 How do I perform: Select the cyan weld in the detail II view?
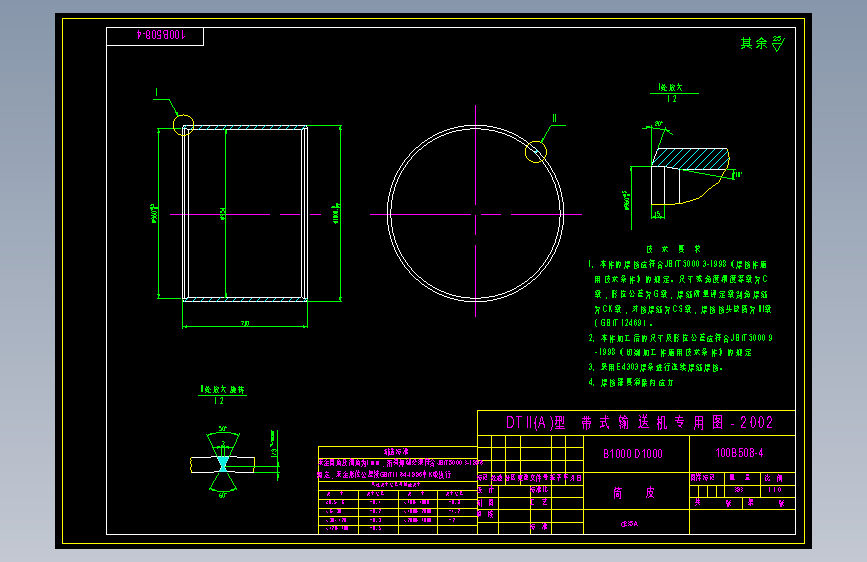coord(223,464)
